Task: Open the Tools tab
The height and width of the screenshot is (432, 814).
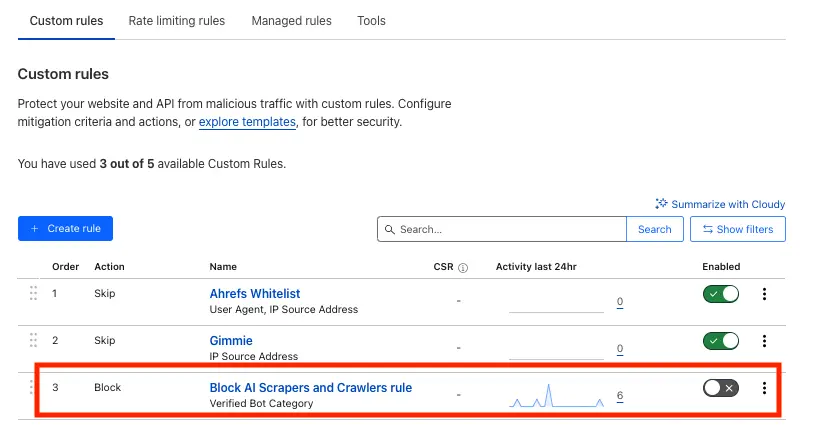Action: point(371,21)
